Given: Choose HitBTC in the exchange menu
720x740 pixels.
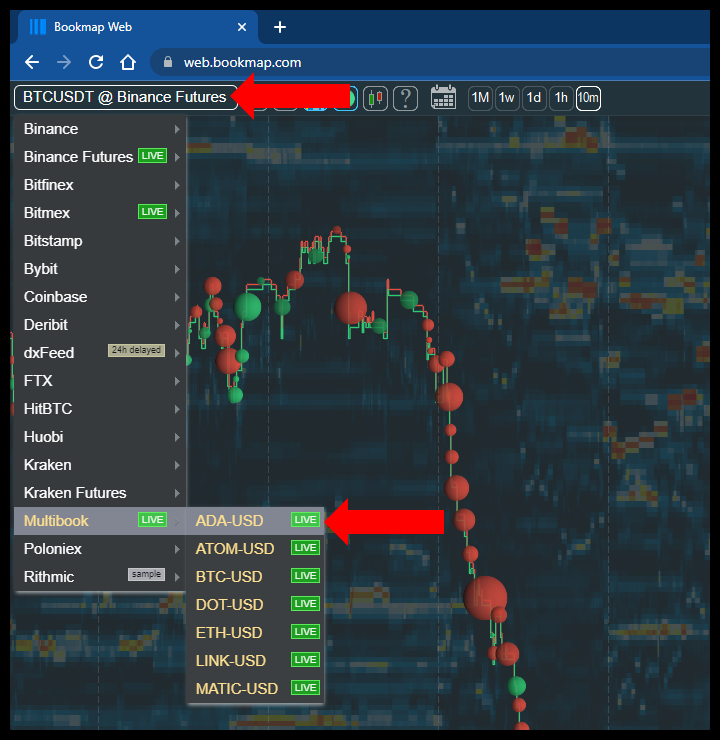Looking at the screenshot, I should click(100, 409).
